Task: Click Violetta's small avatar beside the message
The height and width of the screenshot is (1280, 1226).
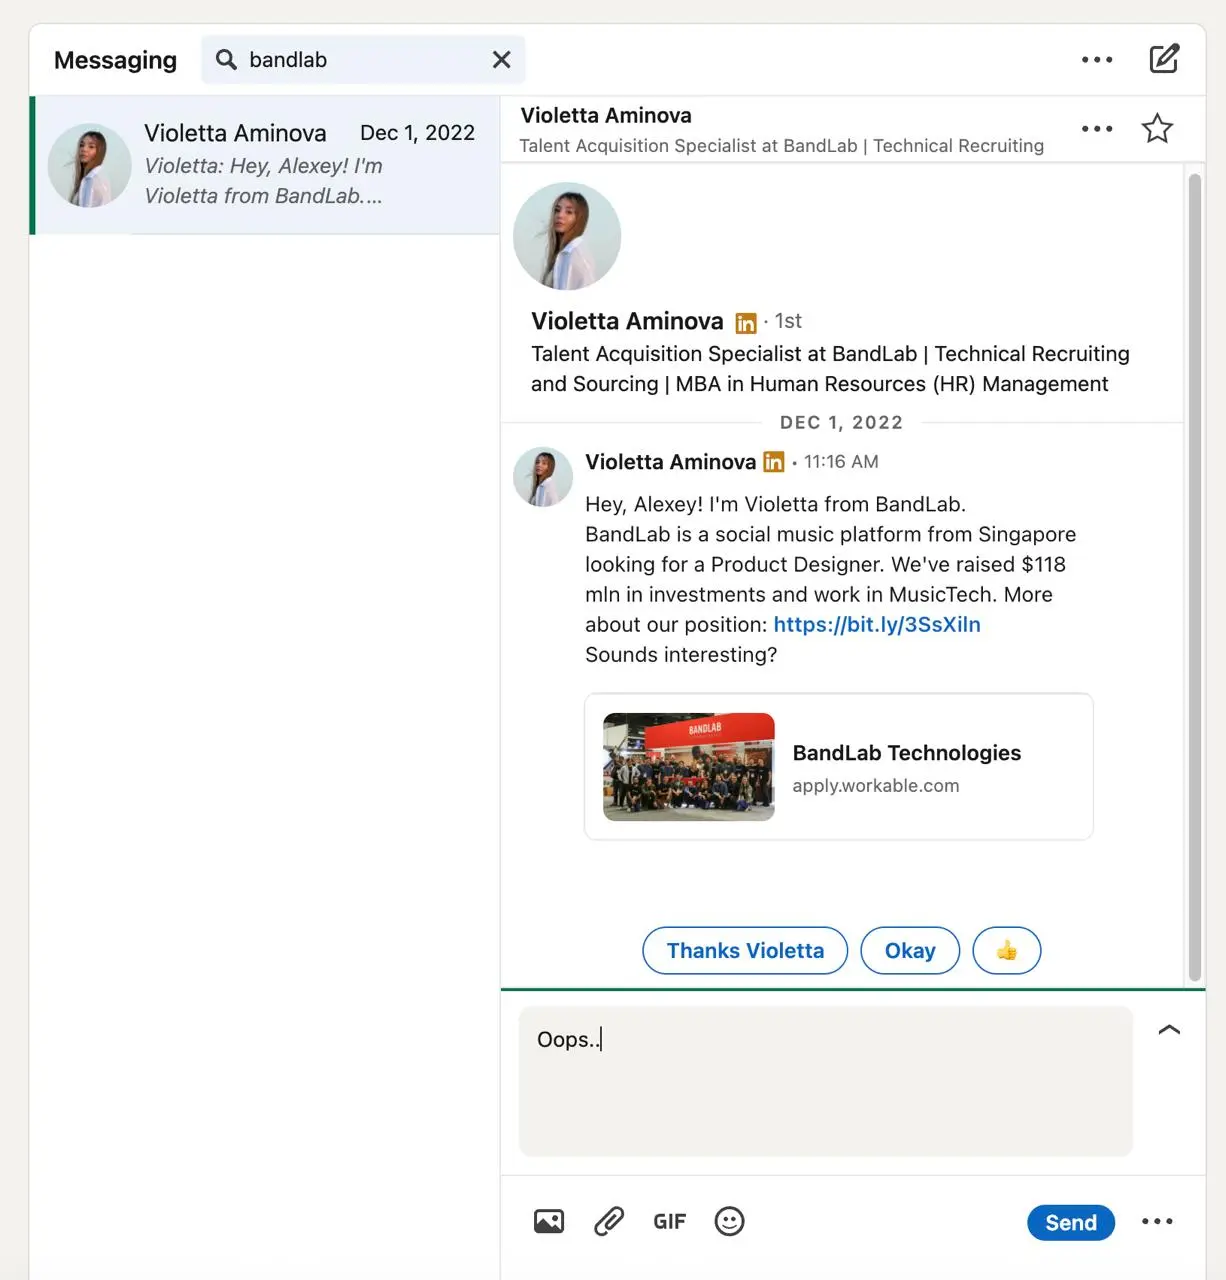Action: pyautogui.click(x=543, y=477)
